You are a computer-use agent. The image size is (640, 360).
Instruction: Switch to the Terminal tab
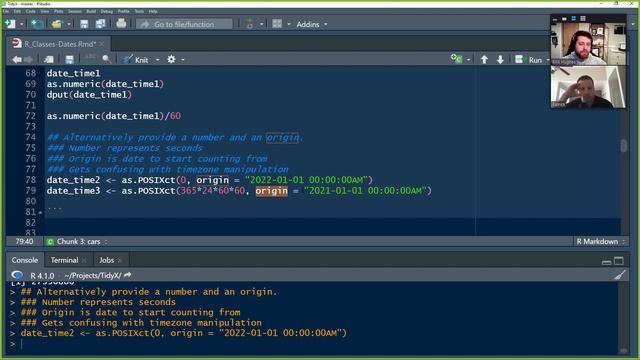coord(64,260)
